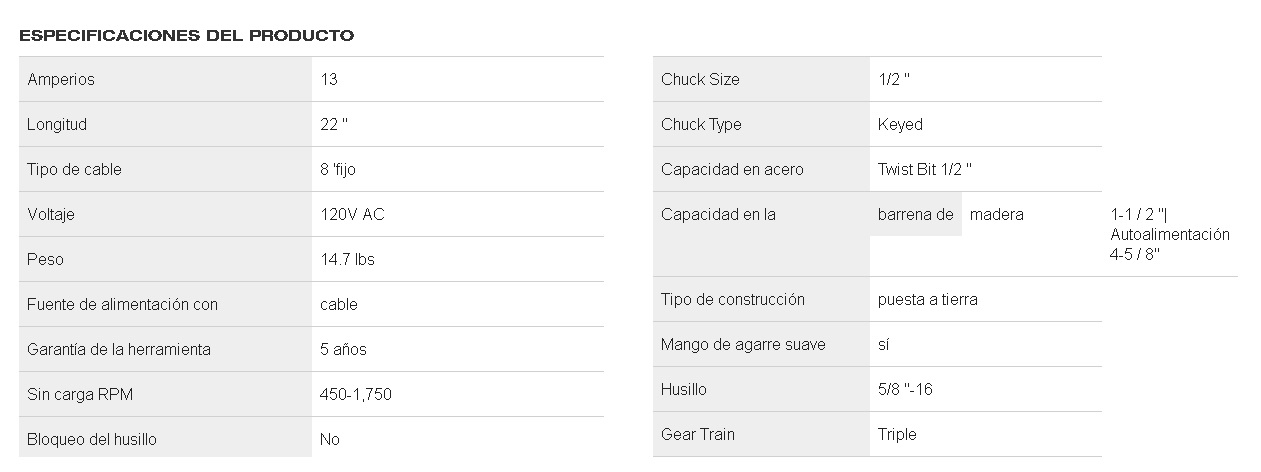The width and height of the screenshot is (1261, 472).
Task: Click the Voltaje value 120V AC
Action: 352,214
